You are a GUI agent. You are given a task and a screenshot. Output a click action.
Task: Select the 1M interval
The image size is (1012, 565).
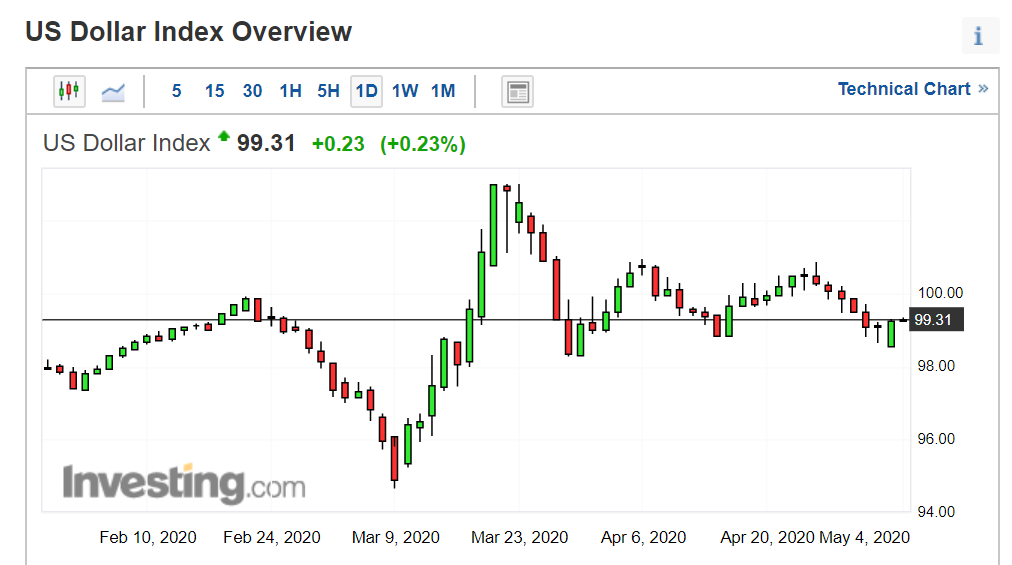point(443,91)
